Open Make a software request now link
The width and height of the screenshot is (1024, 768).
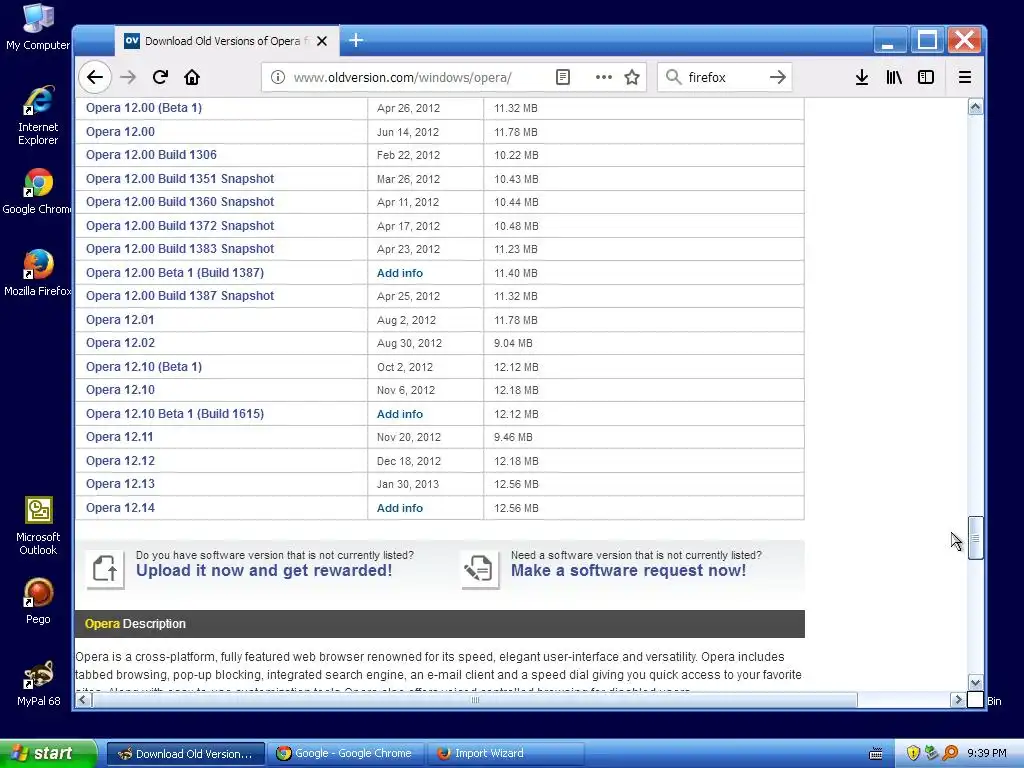coord(628,570)
